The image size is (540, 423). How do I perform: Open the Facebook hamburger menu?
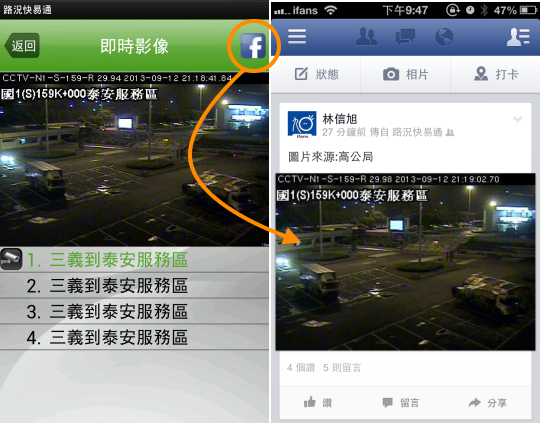[297, 37]
